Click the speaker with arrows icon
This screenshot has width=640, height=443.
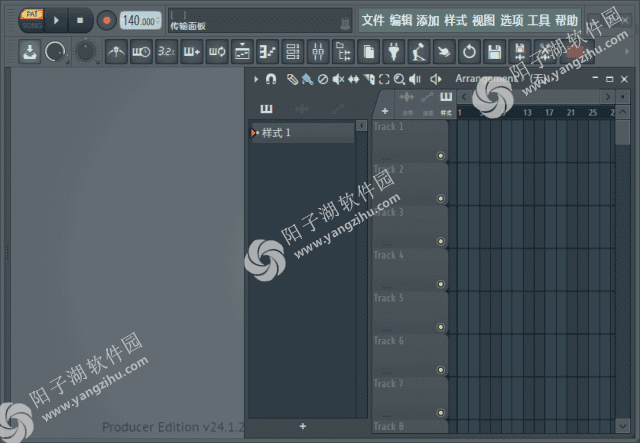pos(436,79)
